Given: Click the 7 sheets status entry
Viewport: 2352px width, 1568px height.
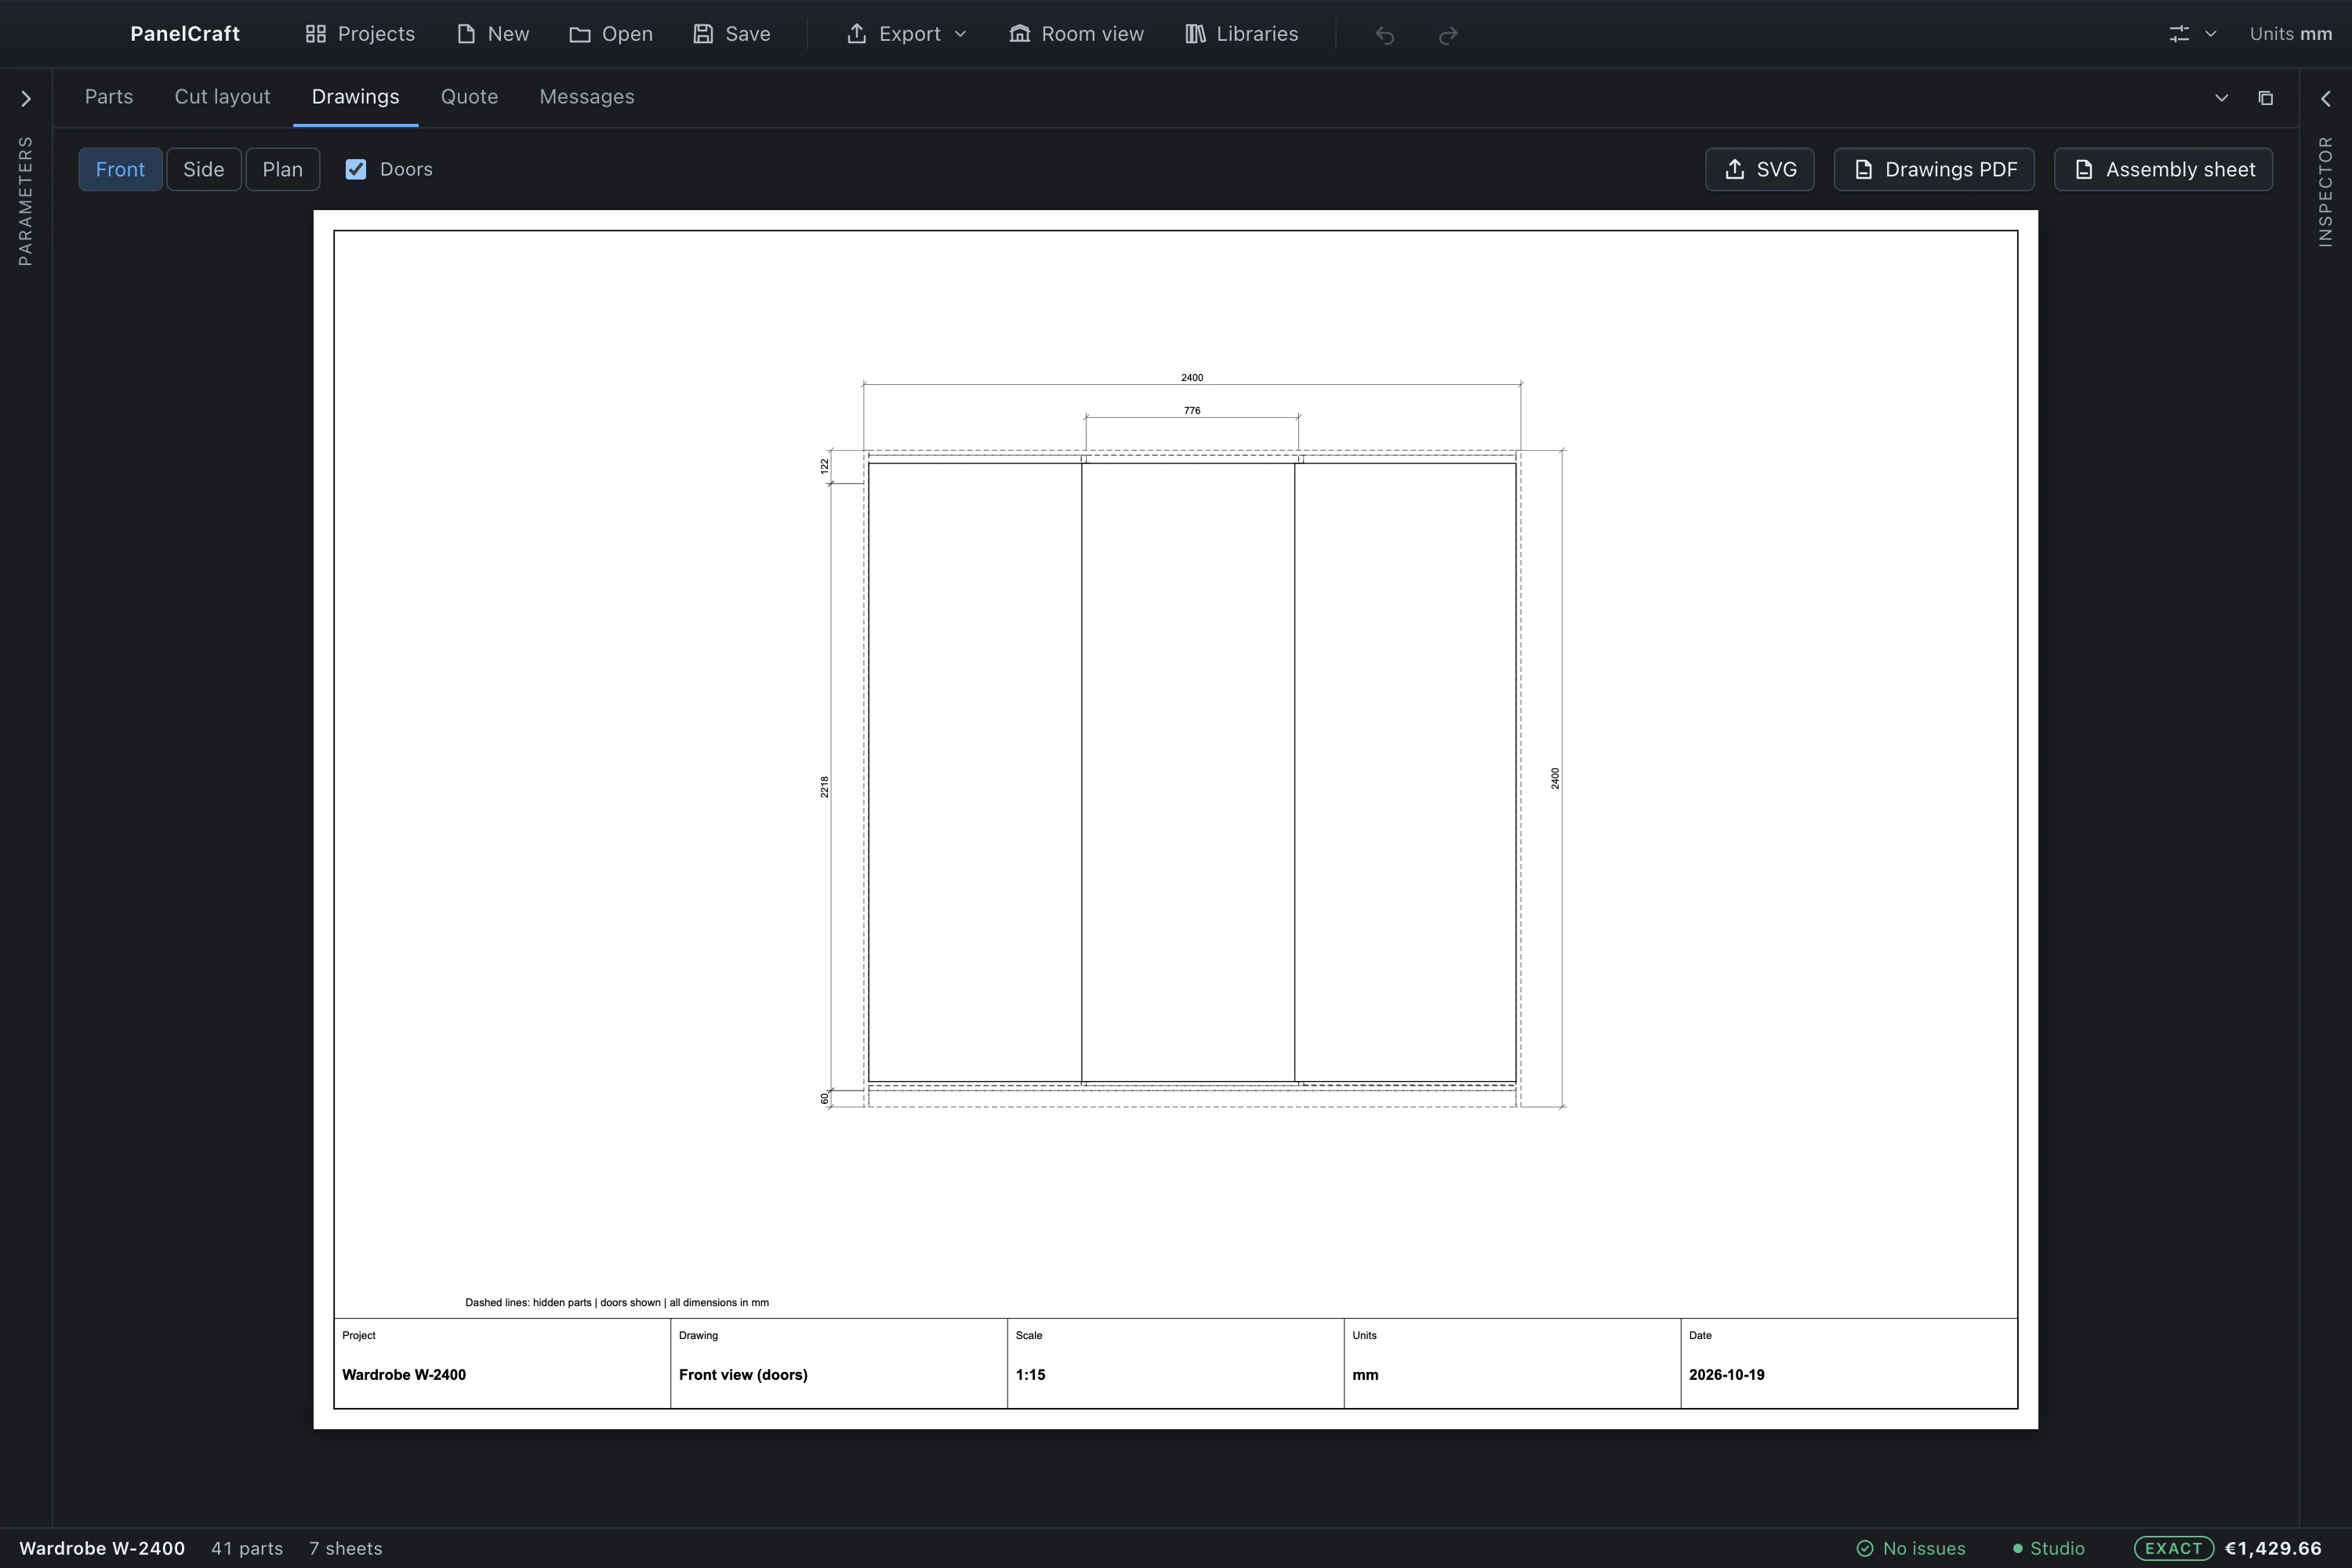Looking at the screenshot, I should tap(345, 1548).
